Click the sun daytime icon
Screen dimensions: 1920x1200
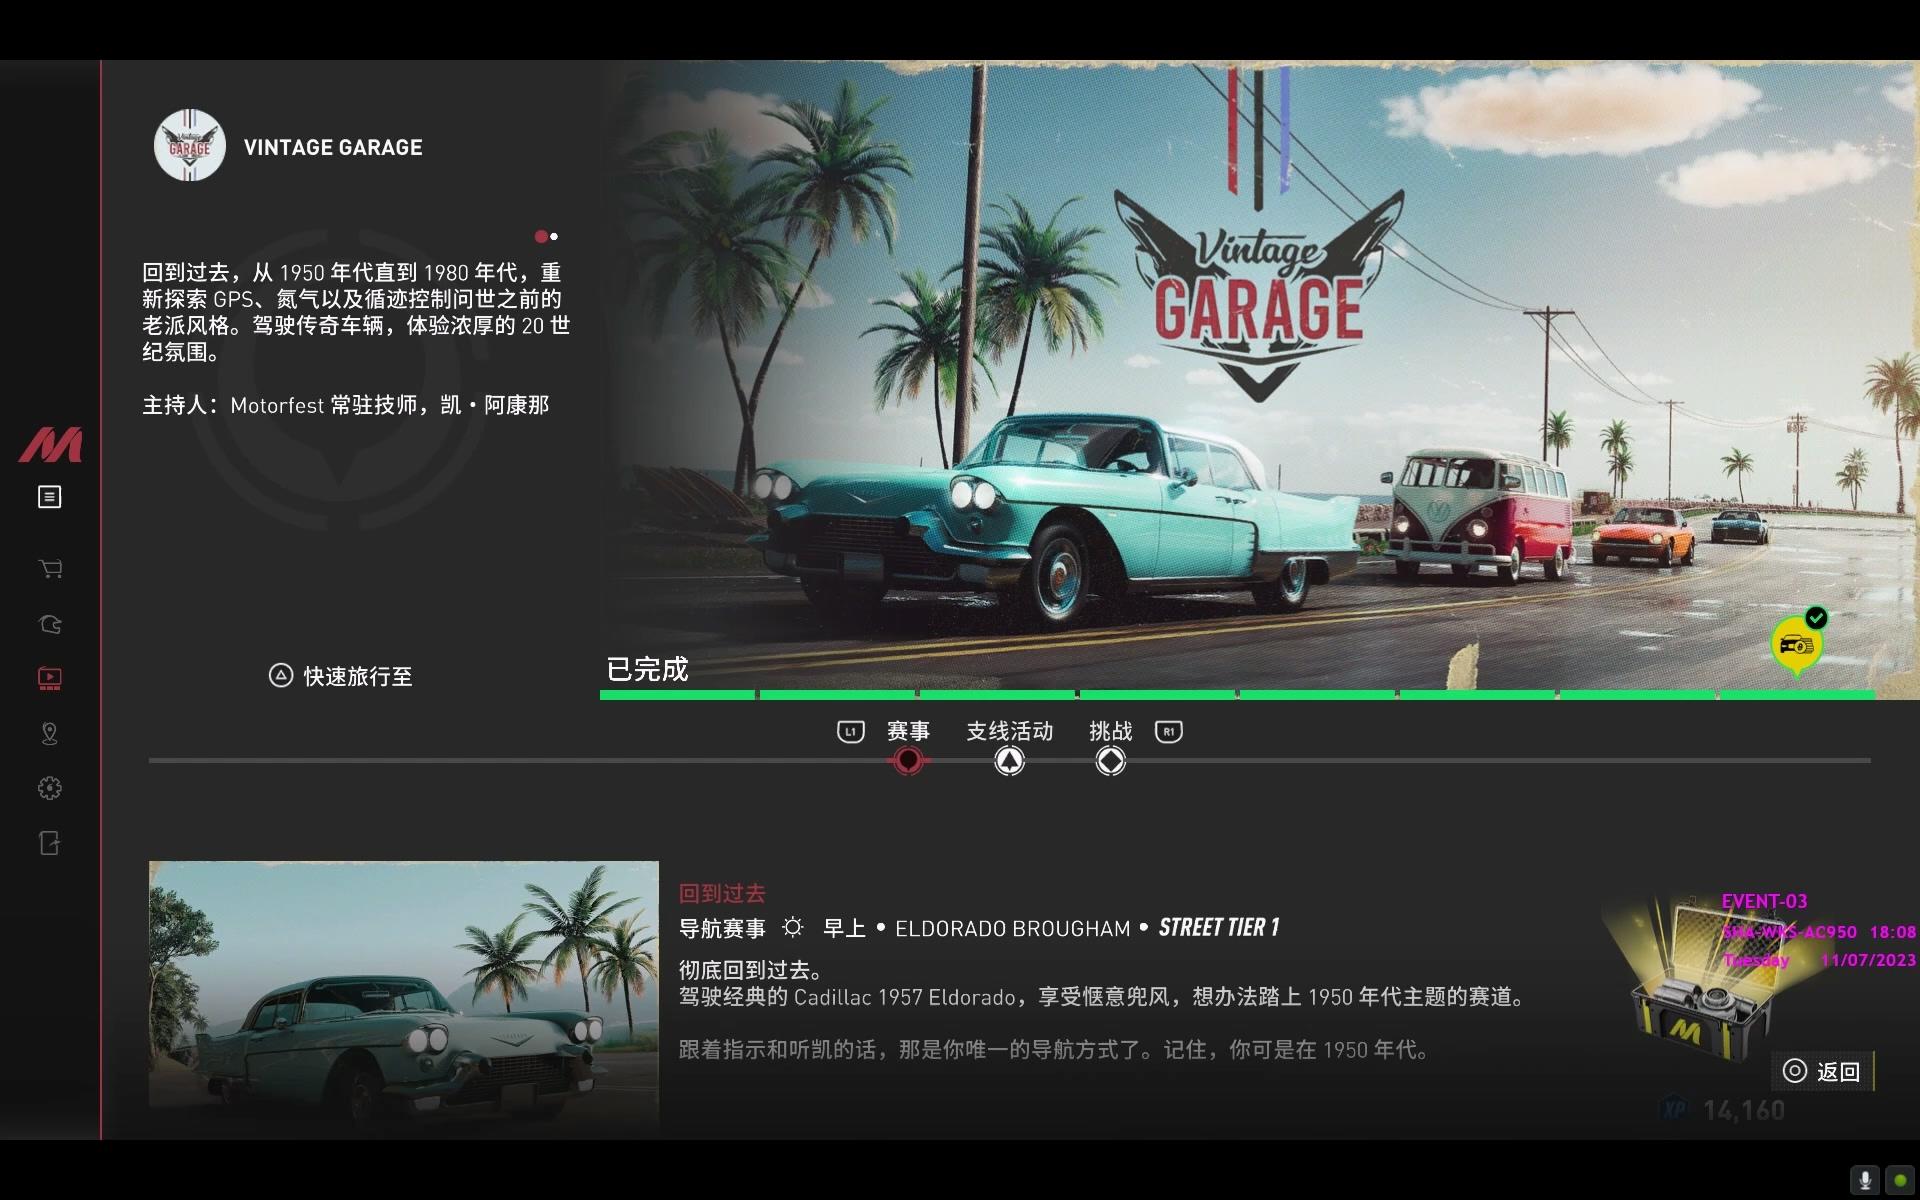[793, 928]
